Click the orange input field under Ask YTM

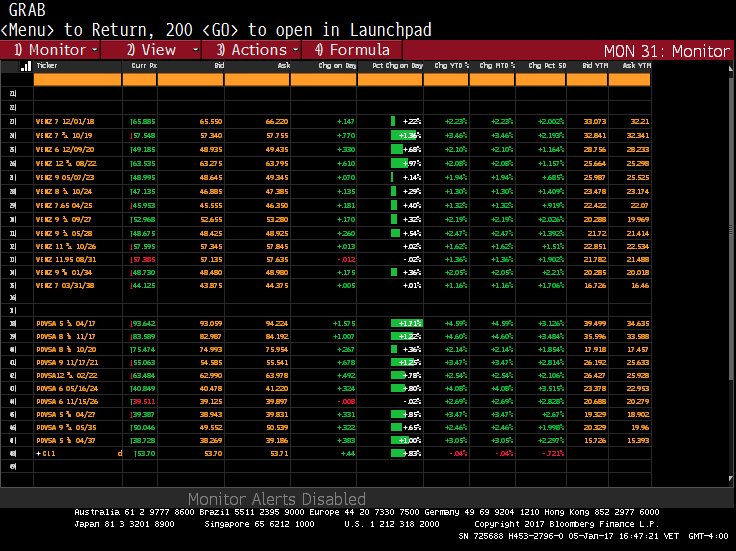click(x=629, y=80)
